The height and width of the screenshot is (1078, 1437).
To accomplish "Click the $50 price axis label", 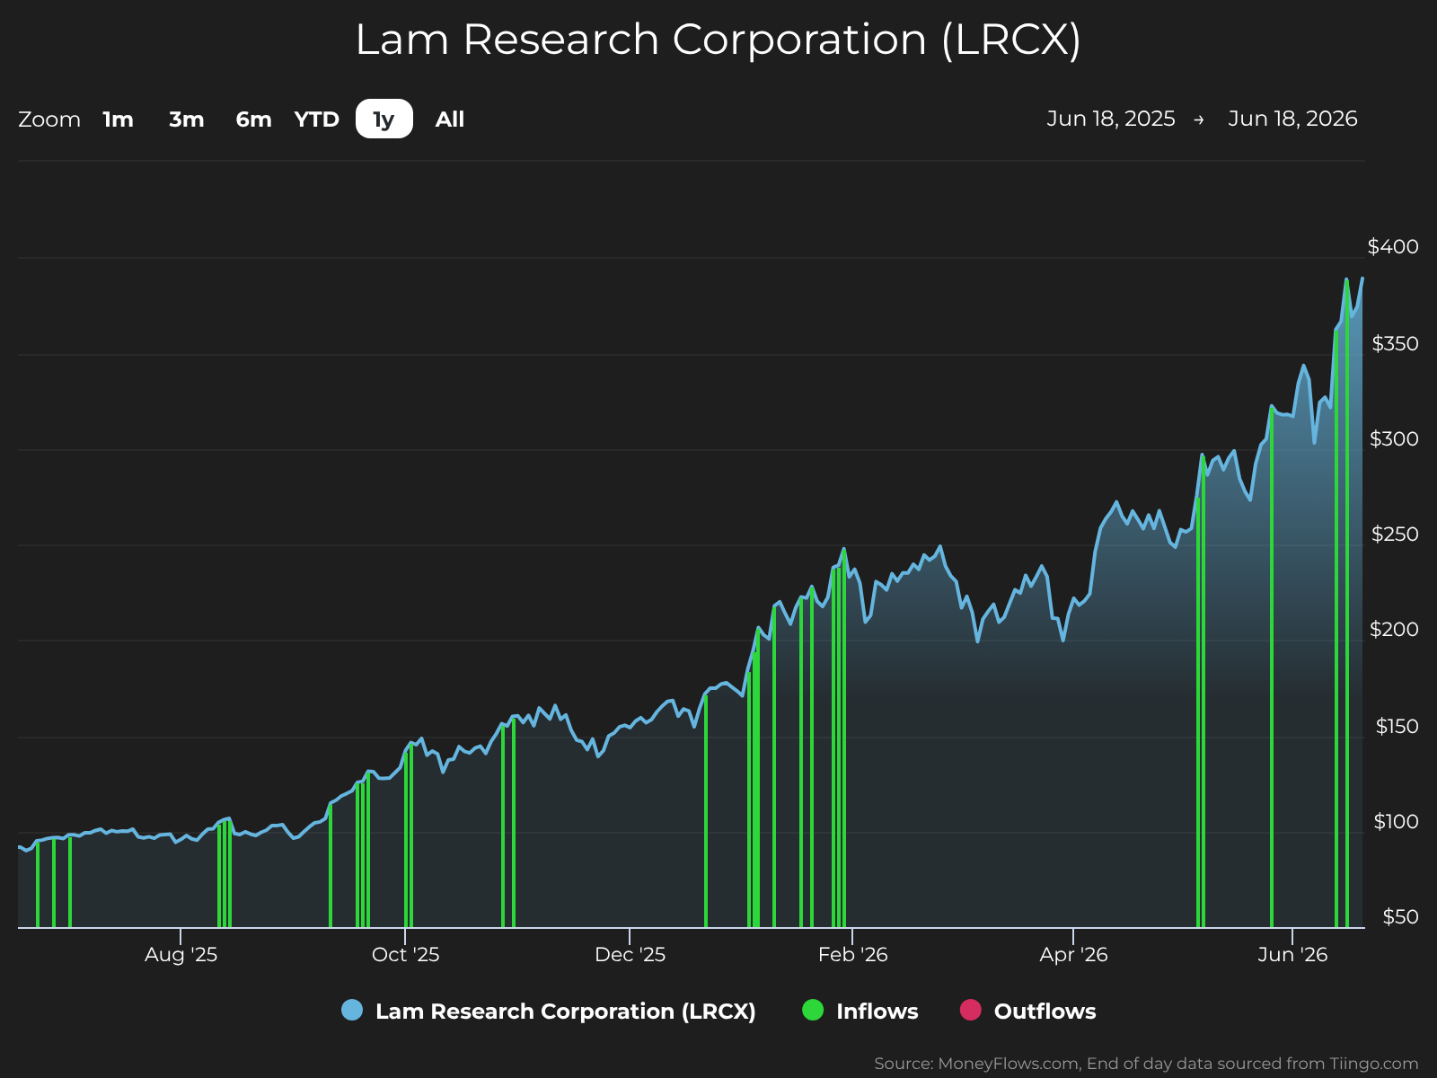I will (1400, 916).
